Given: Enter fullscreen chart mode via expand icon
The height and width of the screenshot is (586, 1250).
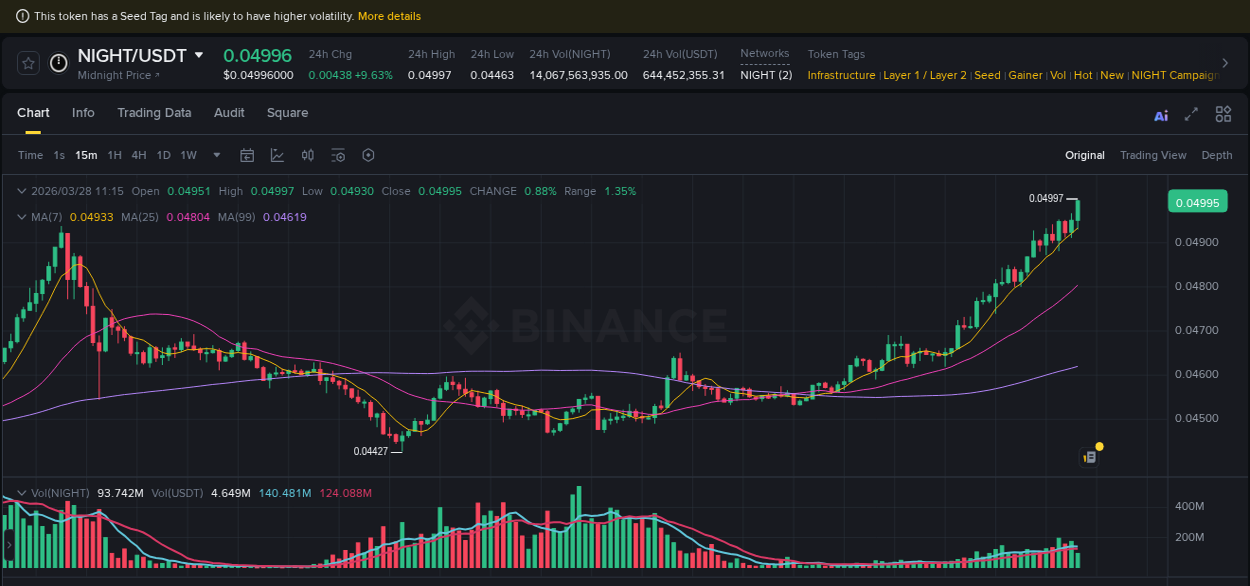Looking at the screenshot, I should (x=1191, y=115).
